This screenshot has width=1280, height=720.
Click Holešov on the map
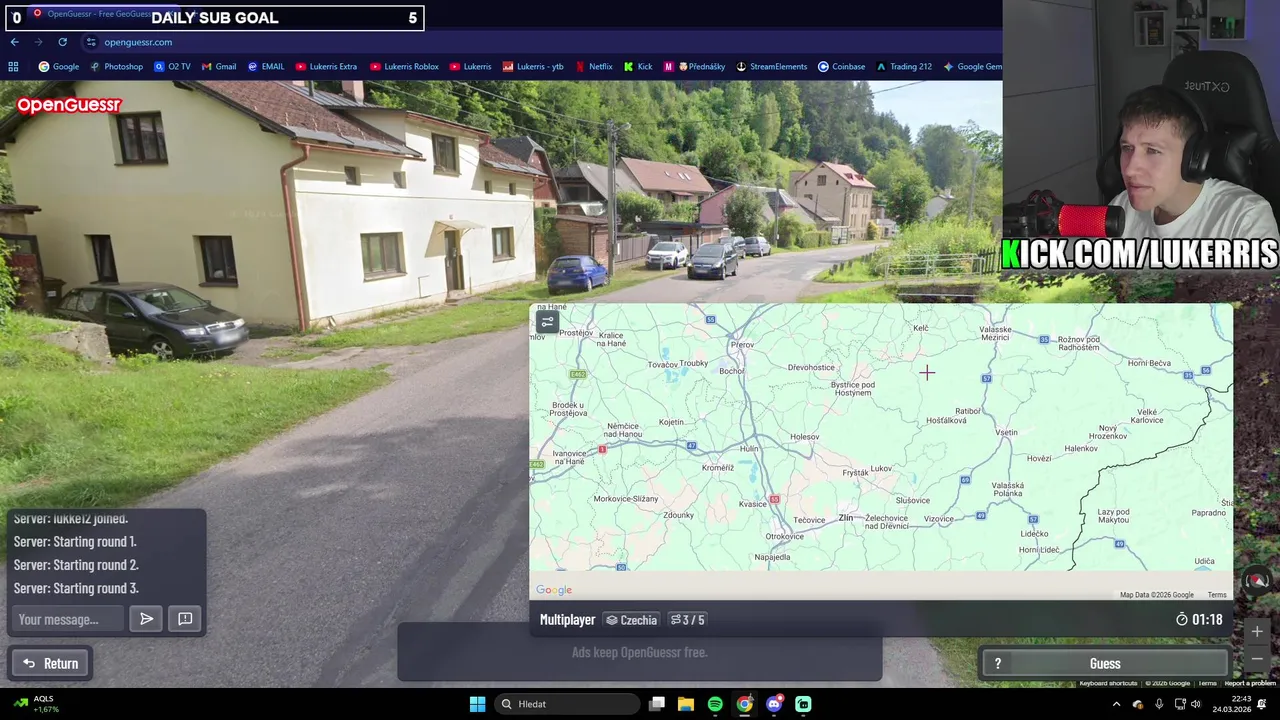(805, 437)
